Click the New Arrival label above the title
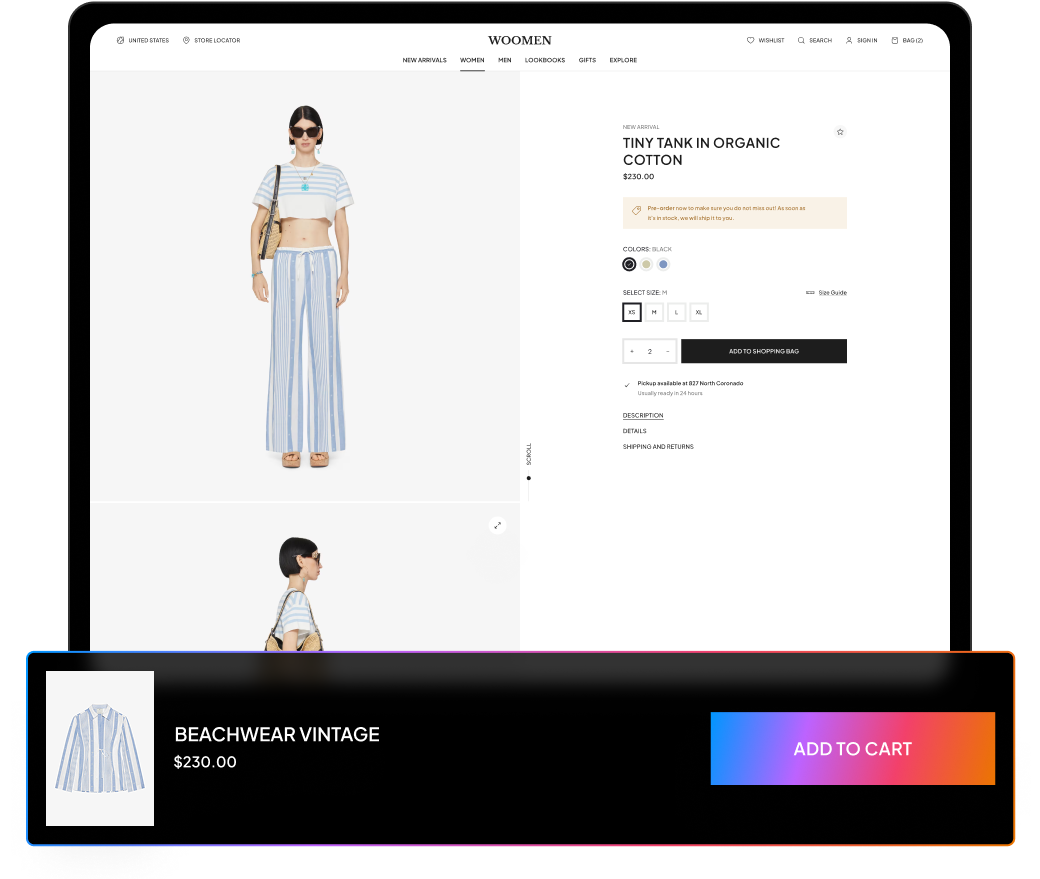The image size is (1040, 879). [x=641, y=127]
